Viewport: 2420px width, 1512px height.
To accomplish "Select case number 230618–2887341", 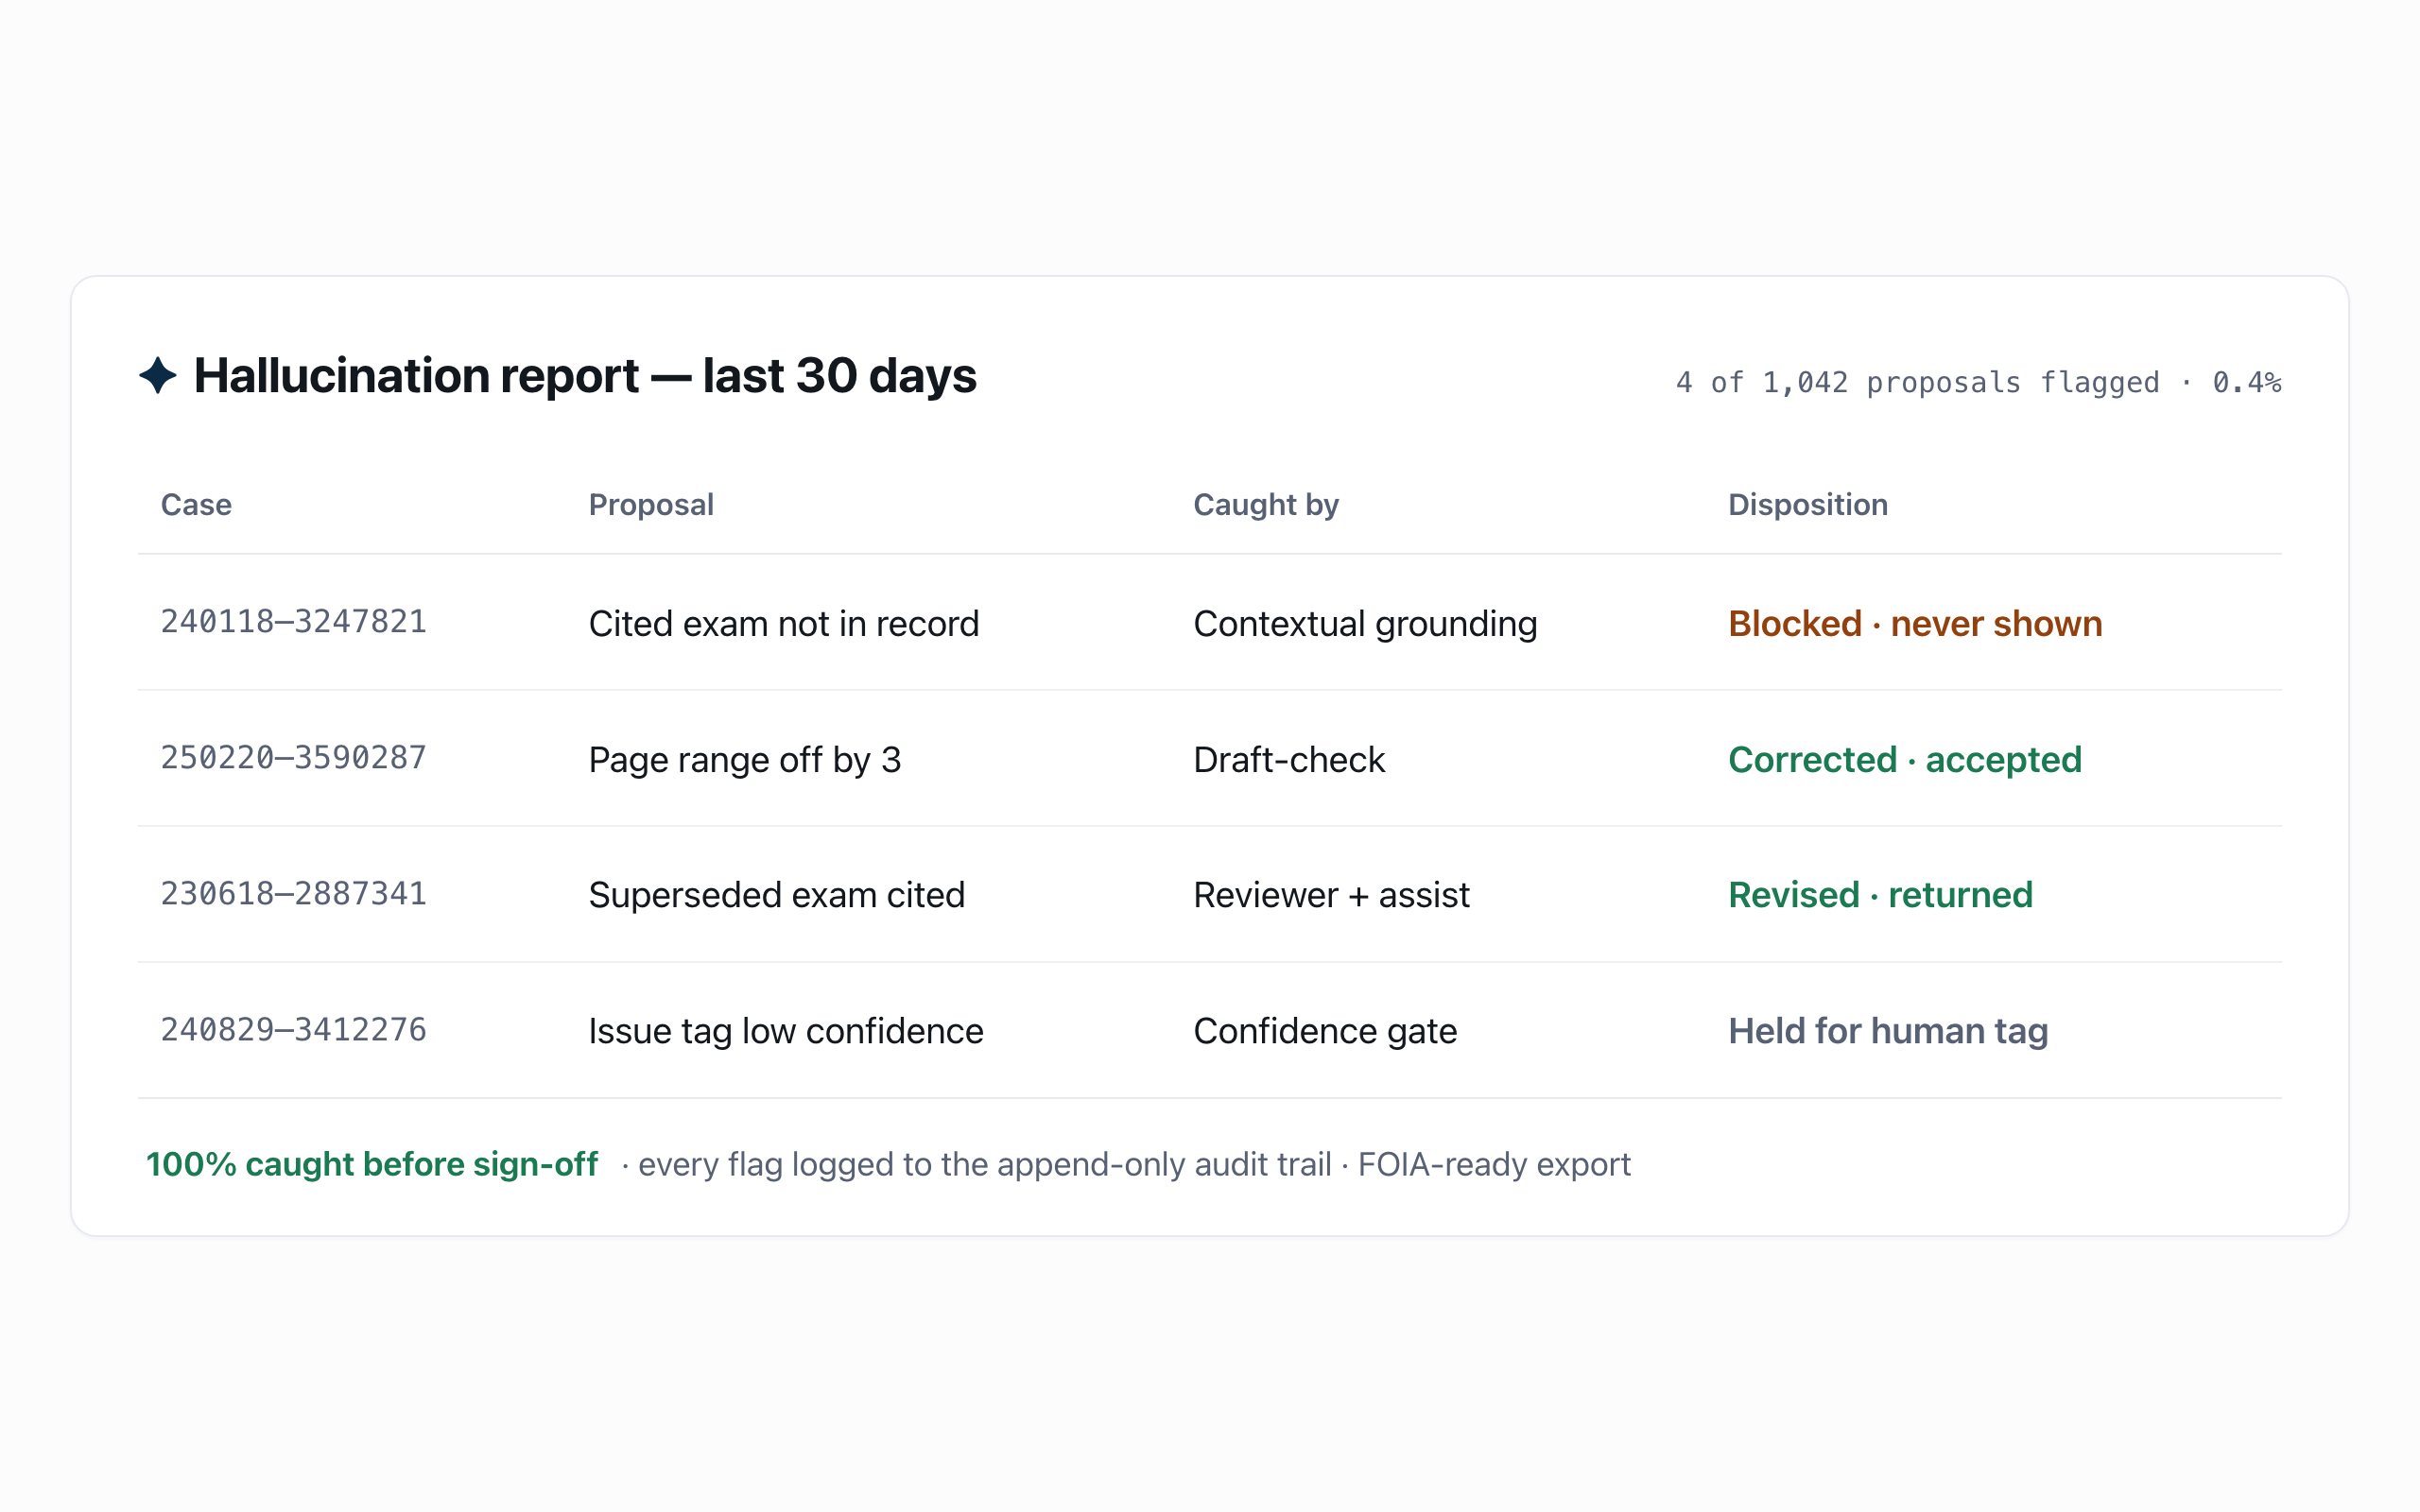I will click(x=294, y=893).
